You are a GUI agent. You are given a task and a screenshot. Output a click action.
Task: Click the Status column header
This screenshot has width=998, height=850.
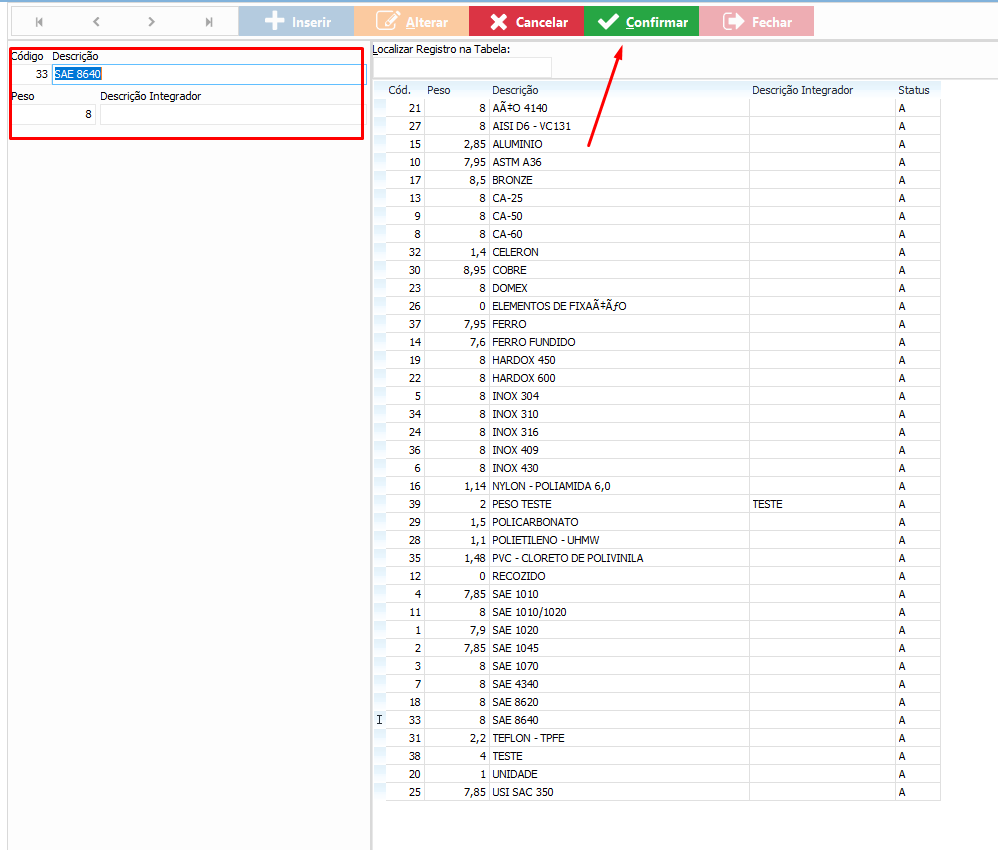(914, 90)
